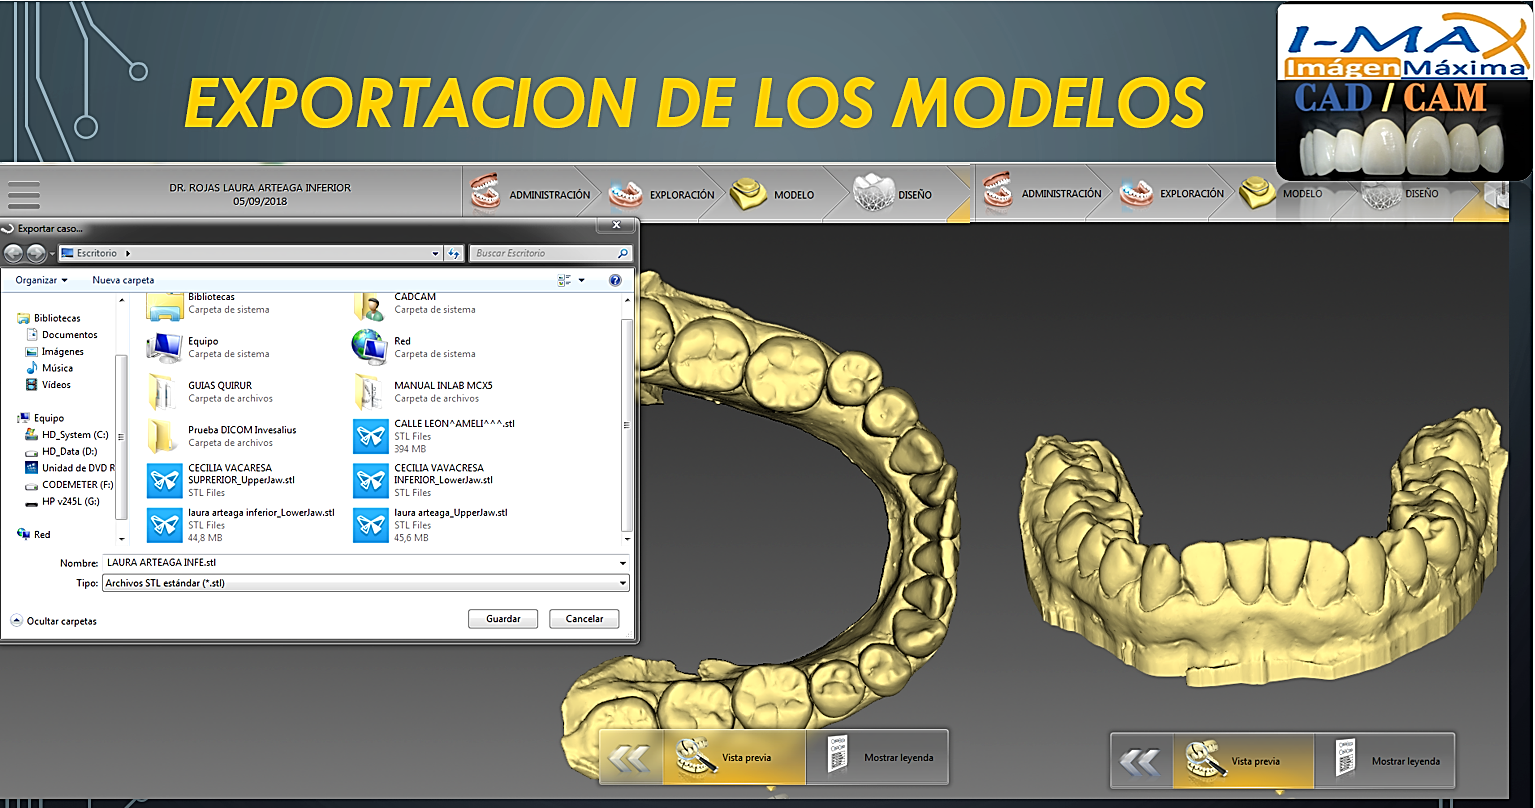Click Ocultar carpetas to hide the folder pane

pyautogui.click(x=54, y=621)
